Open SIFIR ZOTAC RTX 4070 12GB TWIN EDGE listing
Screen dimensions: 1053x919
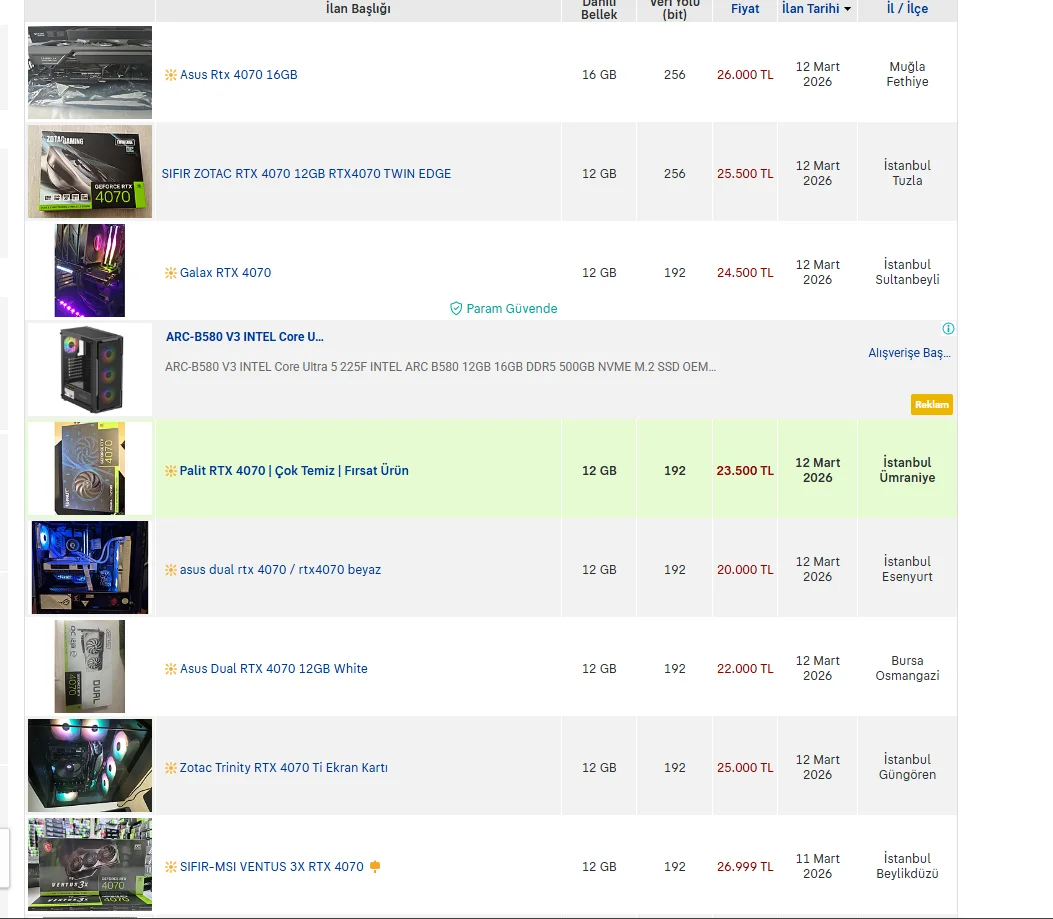(x=306, y=173)
